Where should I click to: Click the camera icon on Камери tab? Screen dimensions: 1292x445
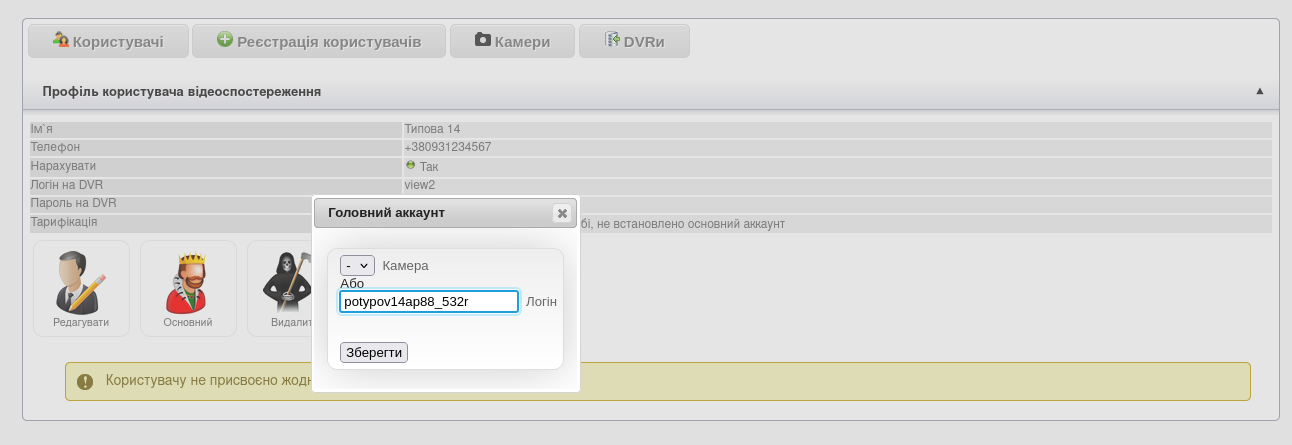483,40
